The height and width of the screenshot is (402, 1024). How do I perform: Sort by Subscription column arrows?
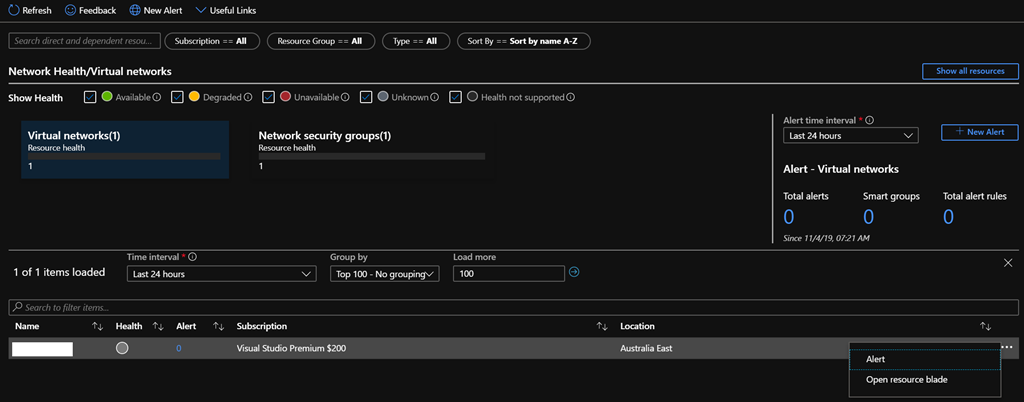click(602, 326)
